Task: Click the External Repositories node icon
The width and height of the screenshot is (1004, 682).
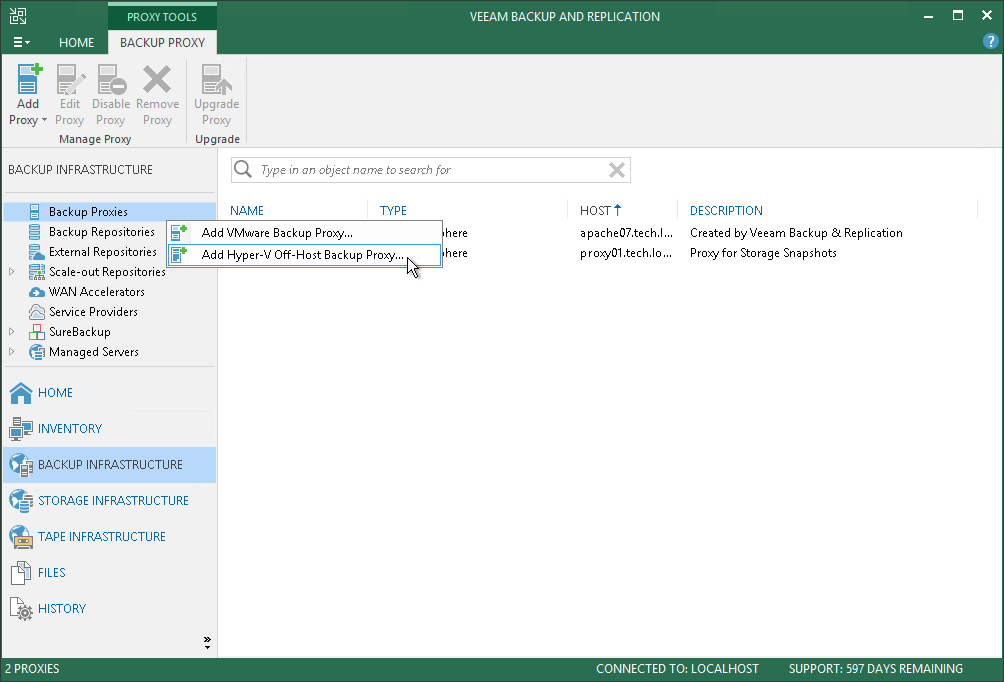Action: [36, 252]
